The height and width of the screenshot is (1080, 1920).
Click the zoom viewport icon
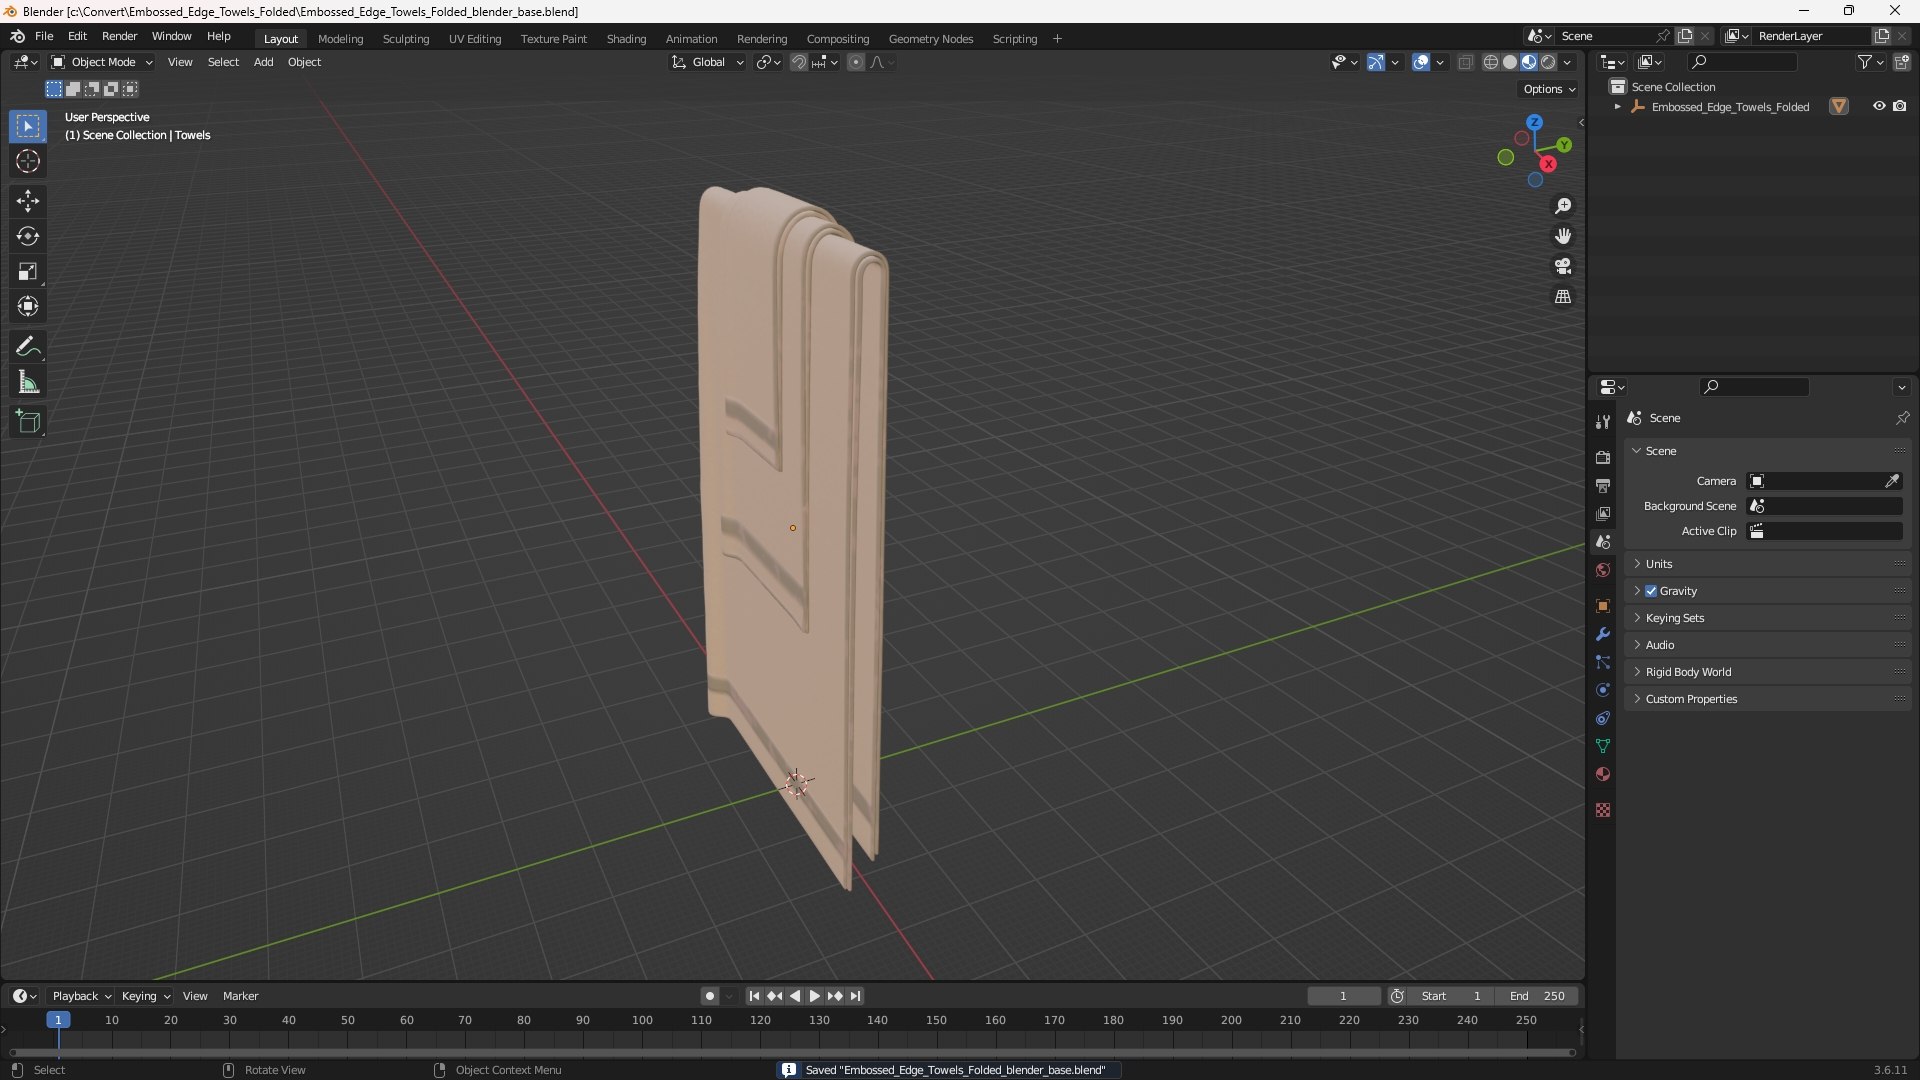coord(1563,206)
